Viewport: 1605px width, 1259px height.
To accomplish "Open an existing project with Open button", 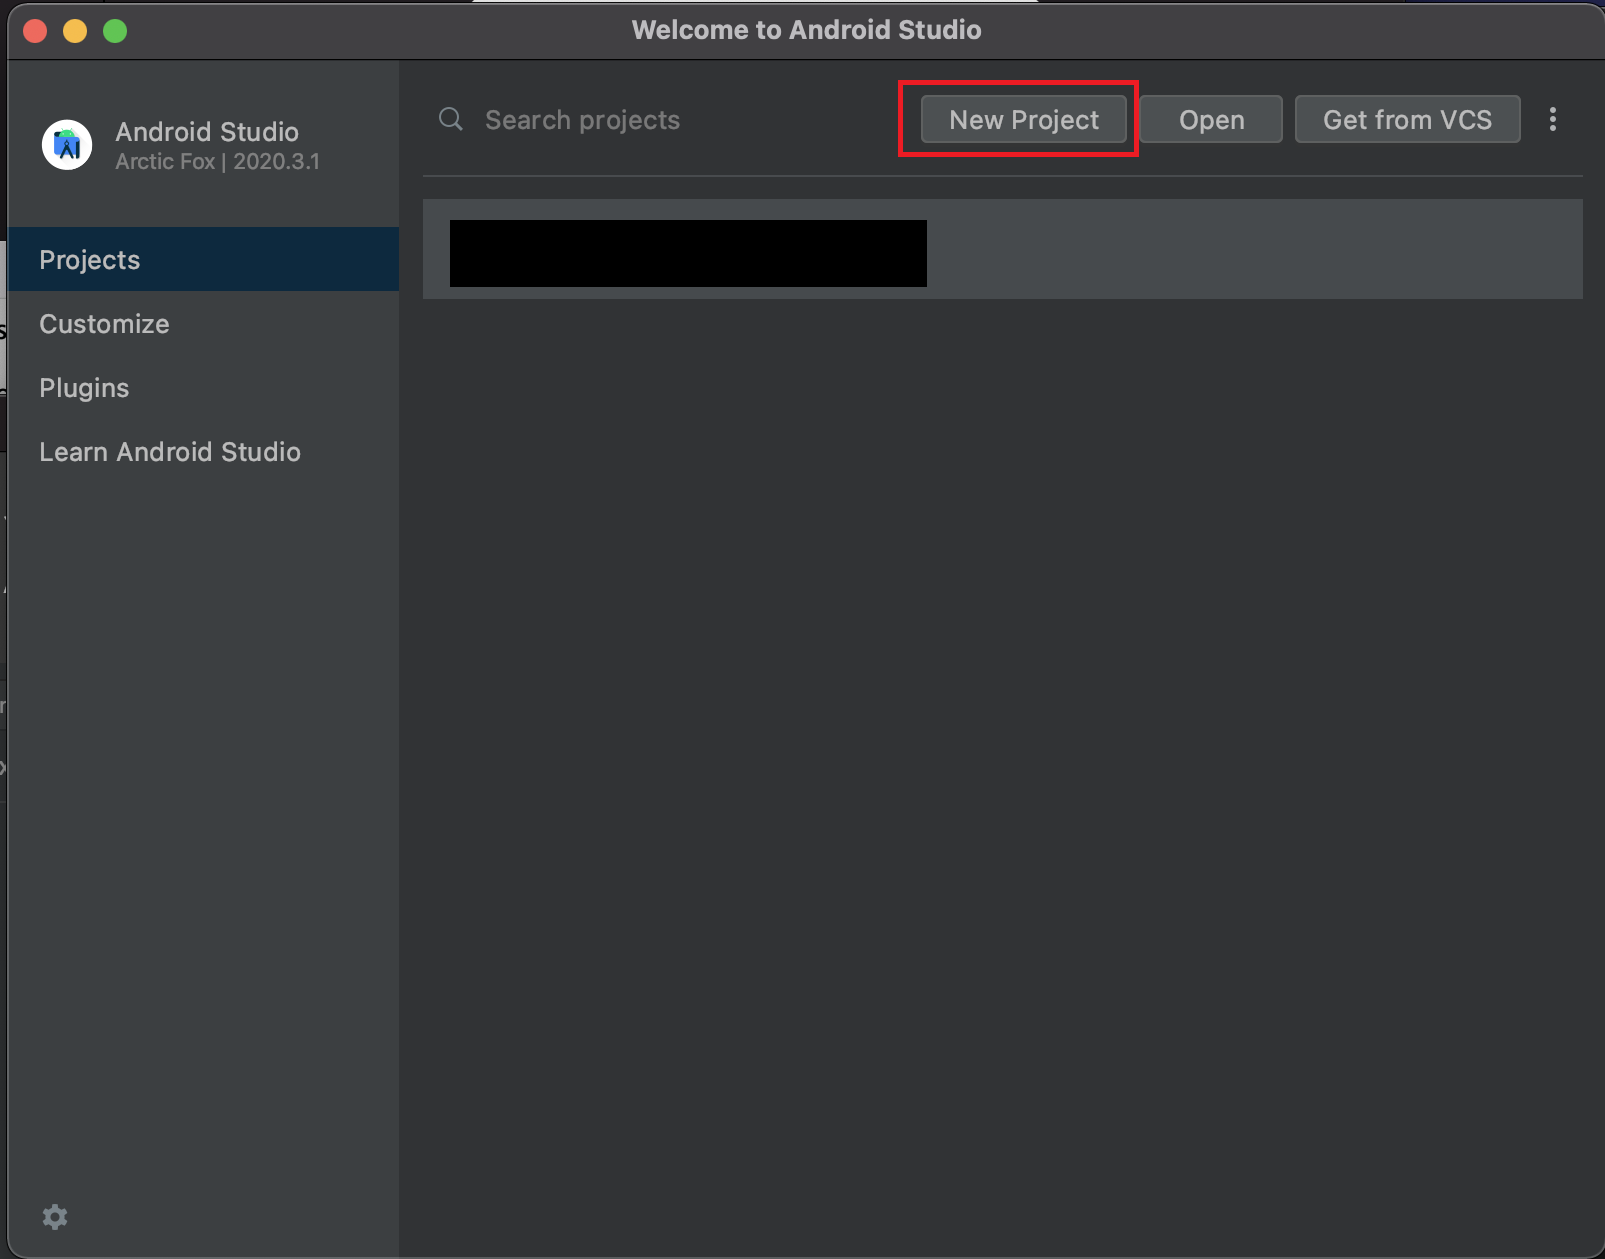I will (x=1211, y=120).
